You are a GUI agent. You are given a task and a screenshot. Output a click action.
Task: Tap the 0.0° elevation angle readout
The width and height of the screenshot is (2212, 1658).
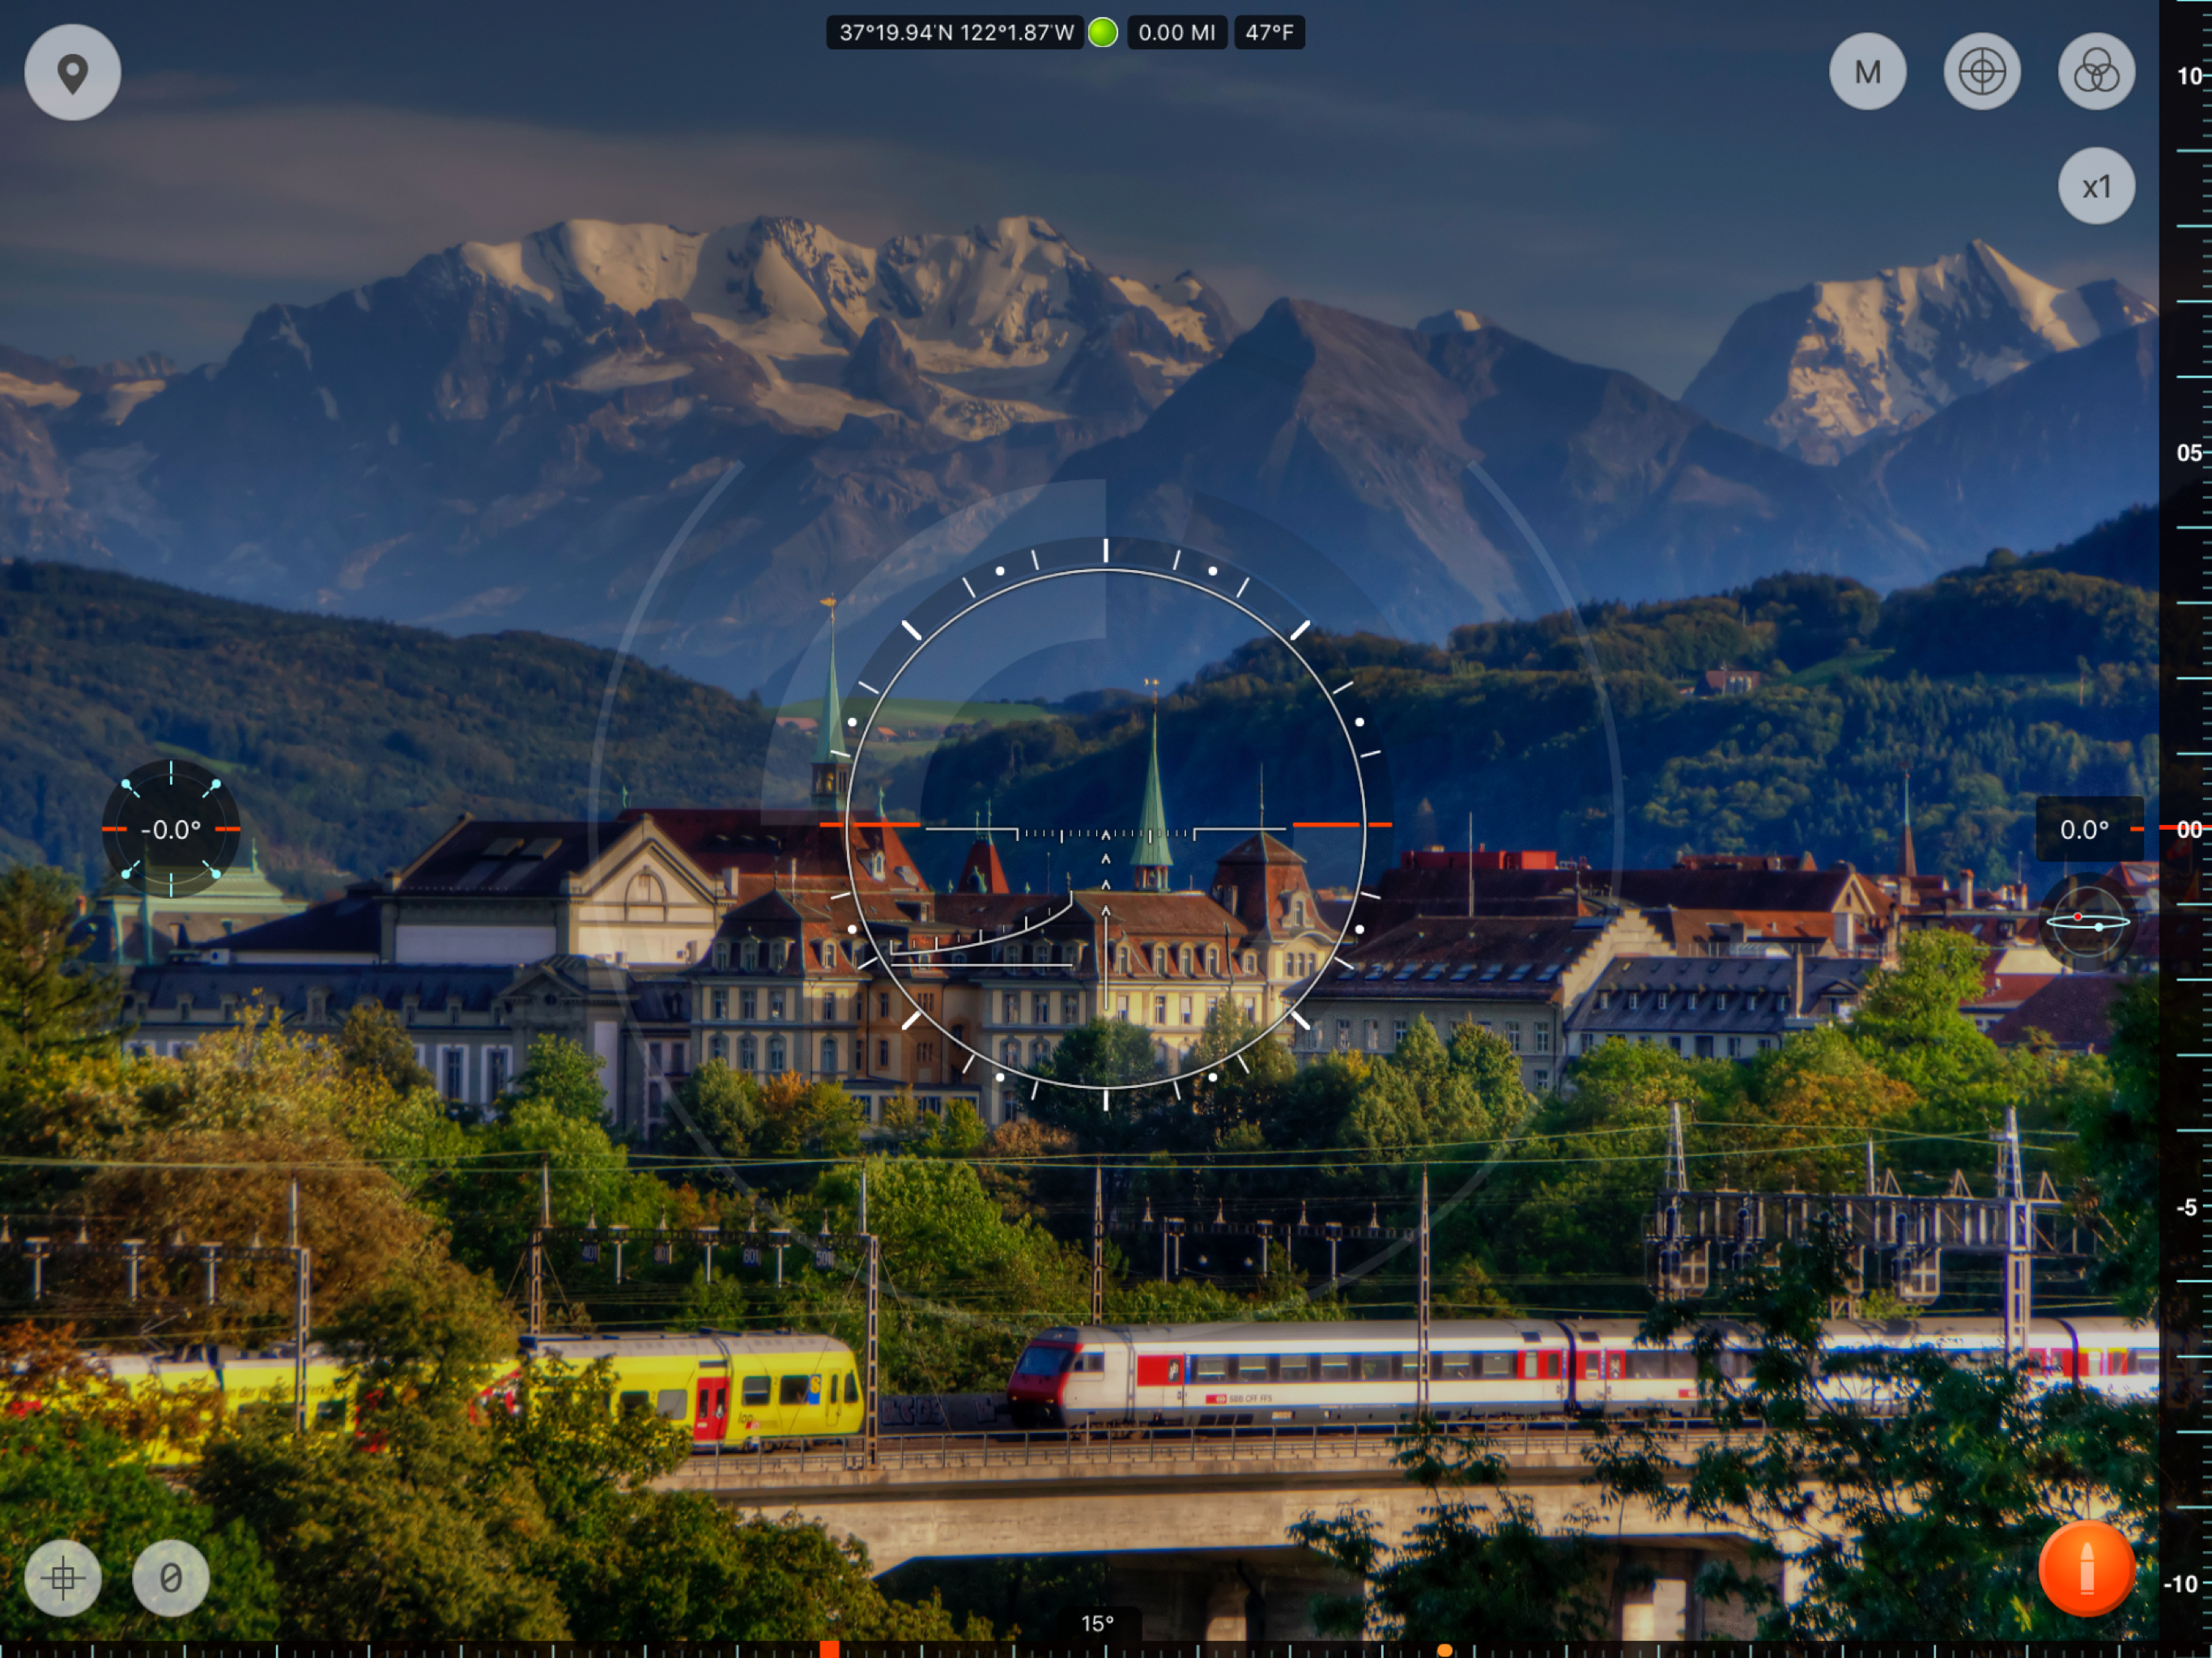pos(2086,829)
